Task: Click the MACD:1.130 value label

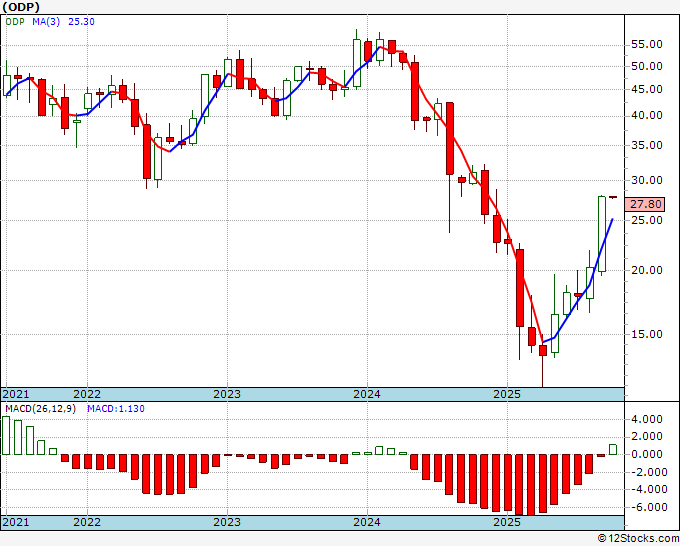Action: [x=116, y=409]
